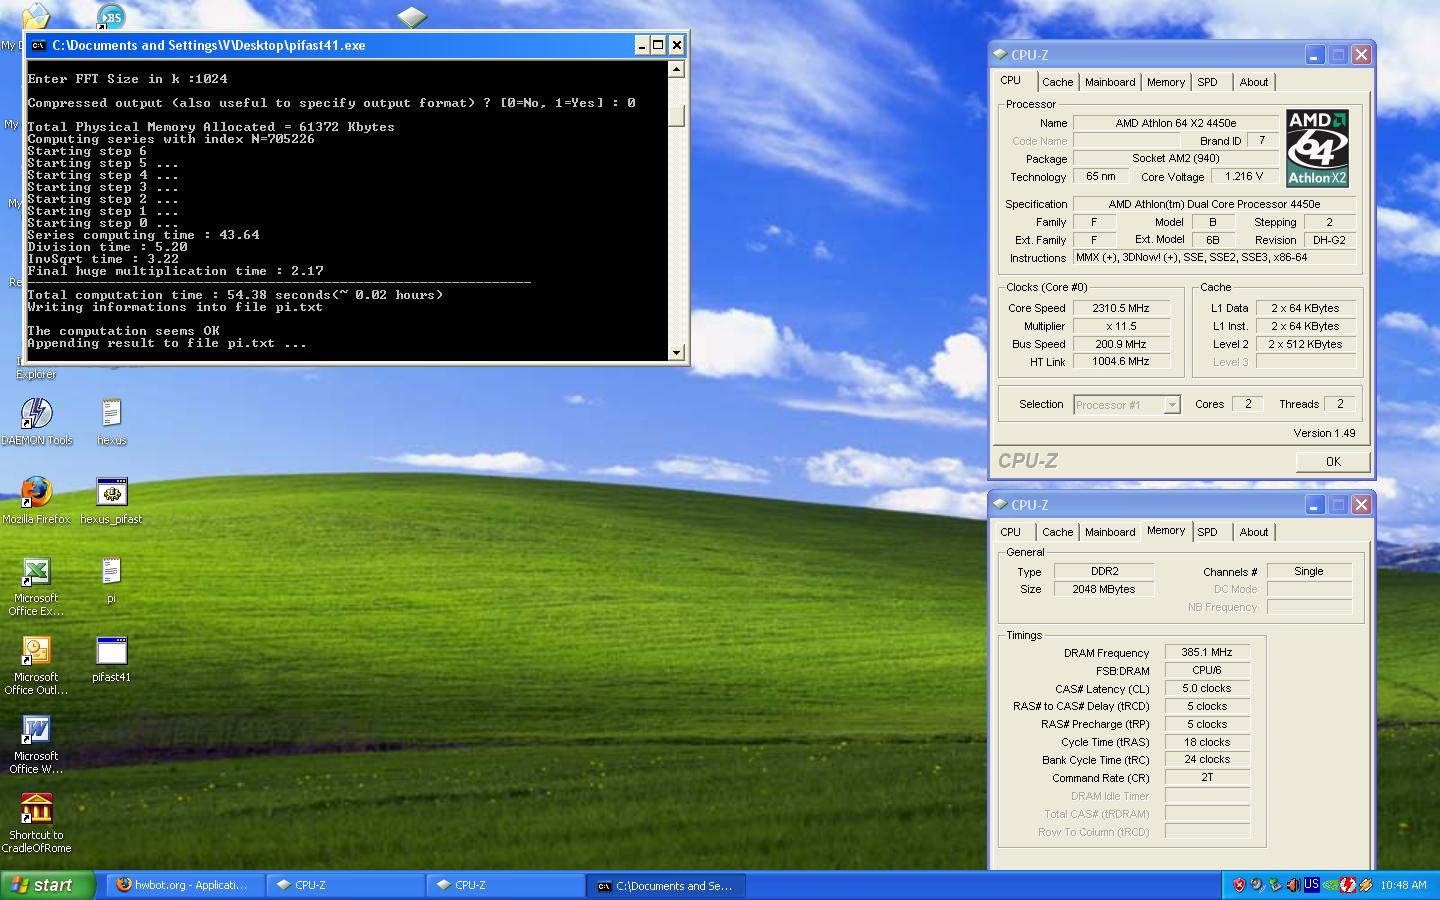The height and width of the screenshot is (900, 1440).
Task: Activate second CPU-Z taskbar button
Action: 506,885
